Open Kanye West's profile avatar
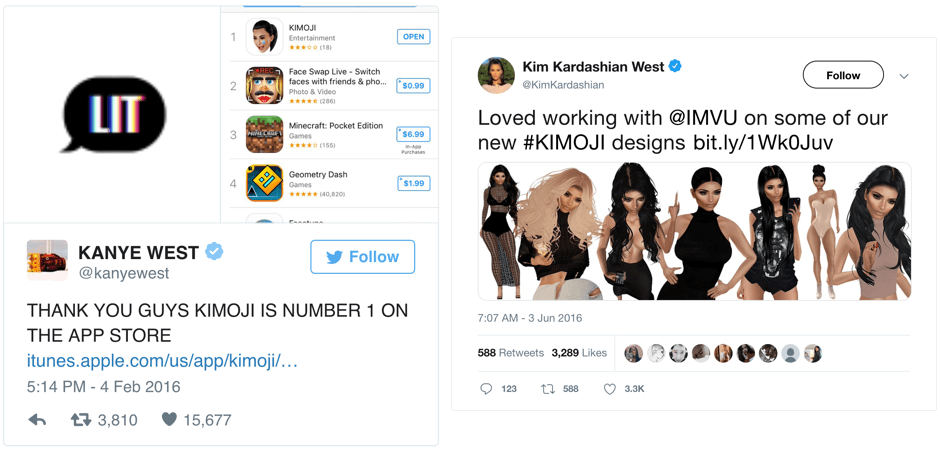 pyautogui.click(x=47, y=260)
